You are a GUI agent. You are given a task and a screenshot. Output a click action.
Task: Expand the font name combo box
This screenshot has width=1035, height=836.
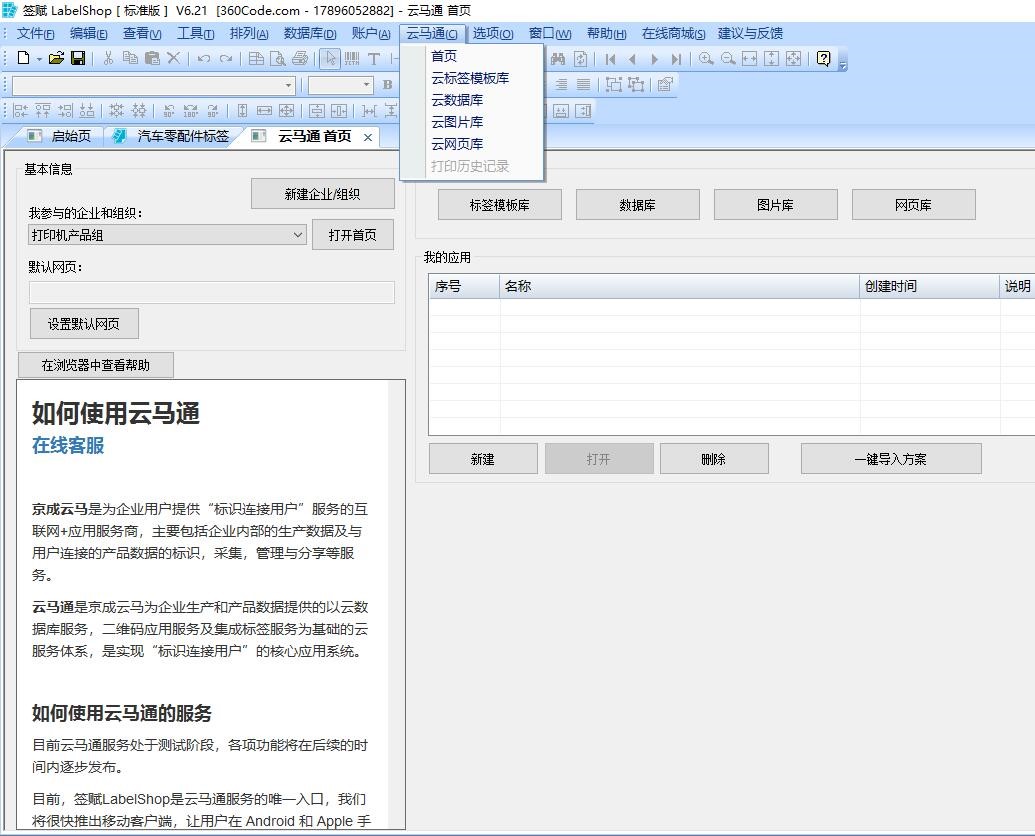coord(288,84)
